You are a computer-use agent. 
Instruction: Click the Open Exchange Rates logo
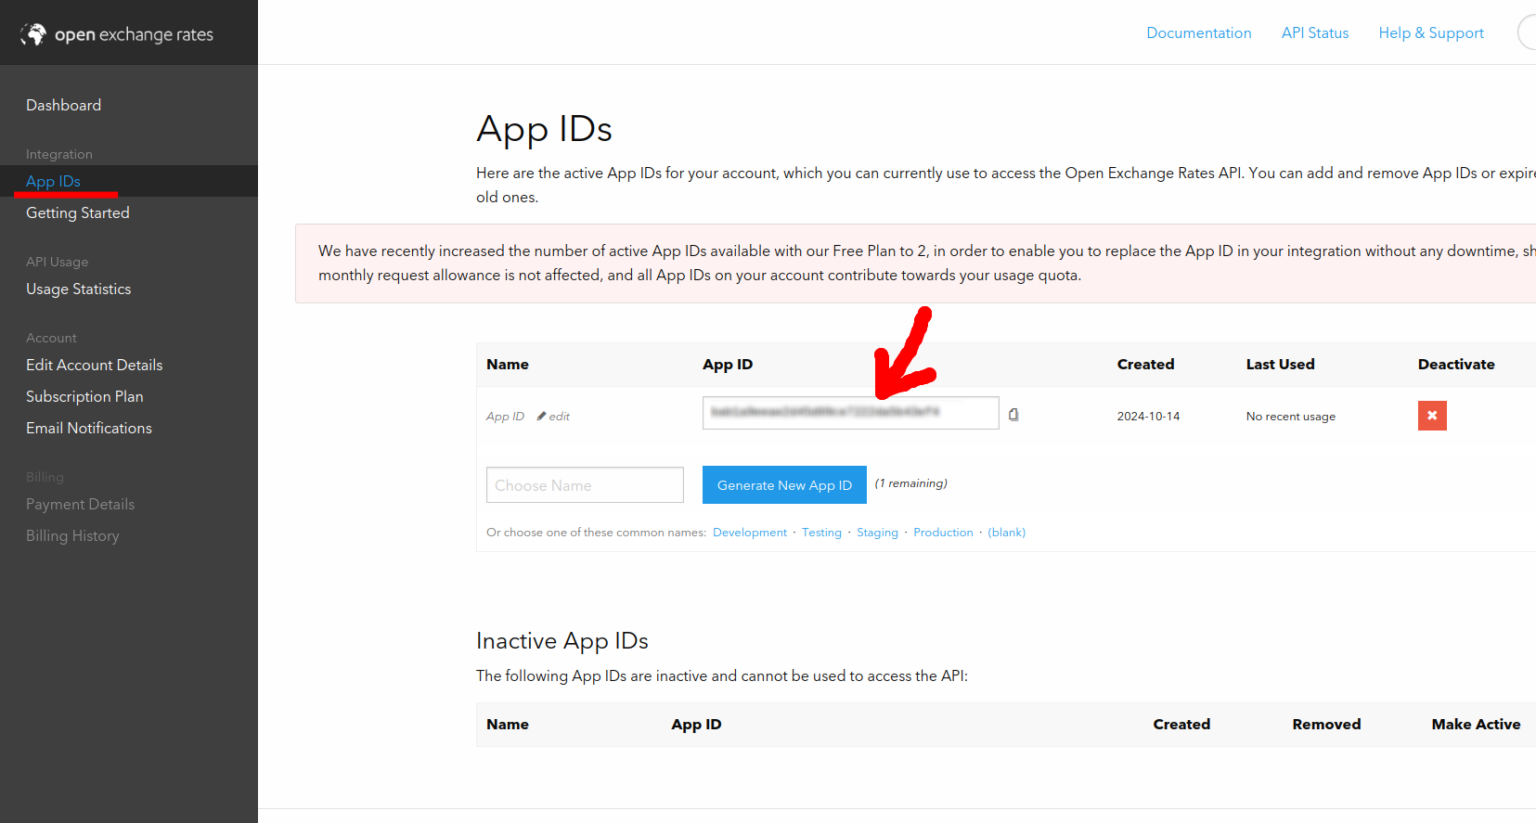tap(117, 34)
